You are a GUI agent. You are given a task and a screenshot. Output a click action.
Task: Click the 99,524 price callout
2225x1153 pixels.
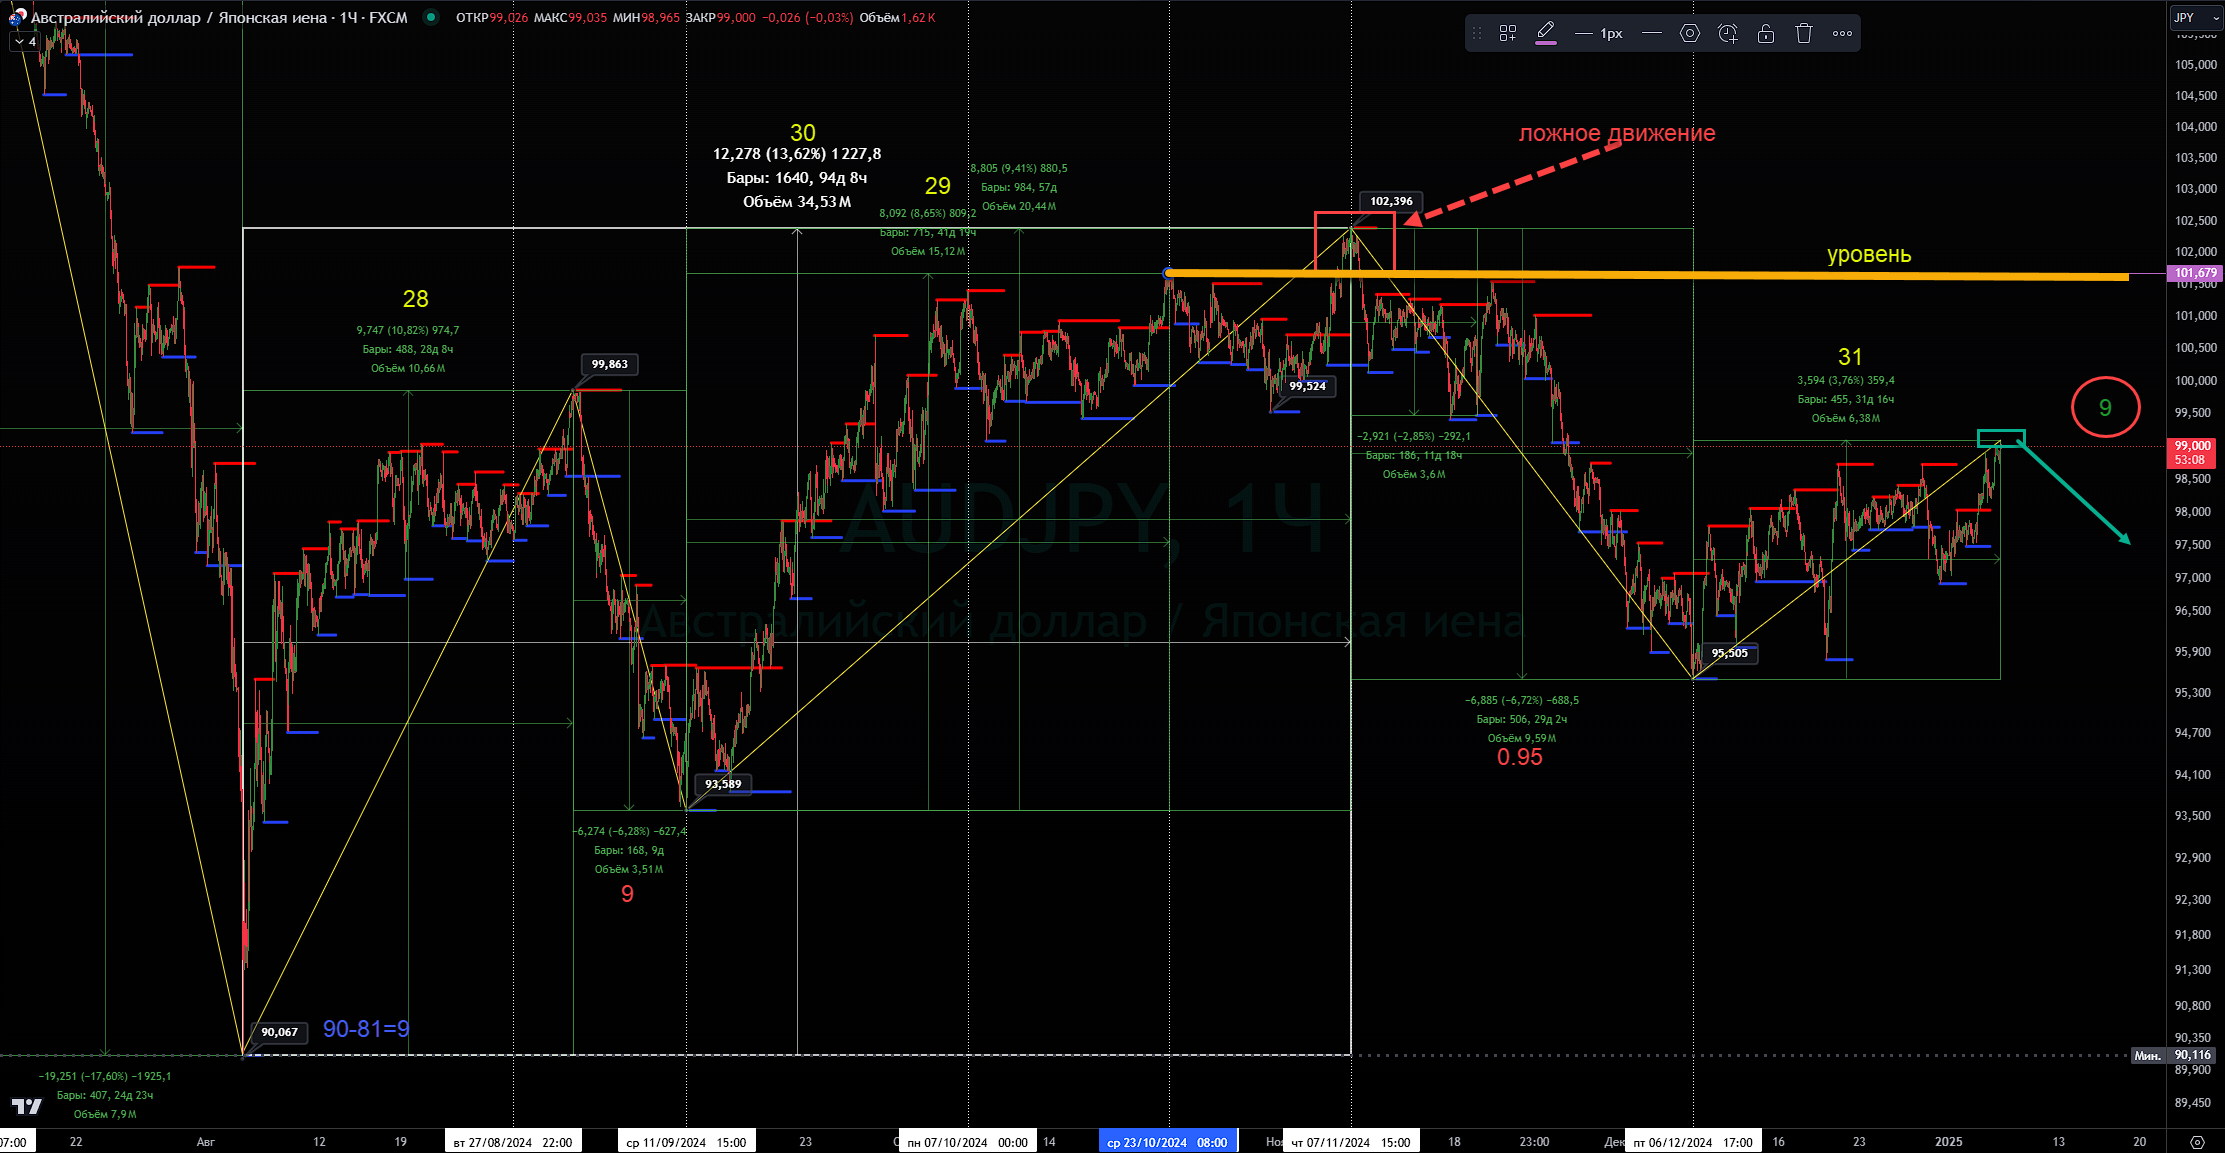click(1307, 386)
